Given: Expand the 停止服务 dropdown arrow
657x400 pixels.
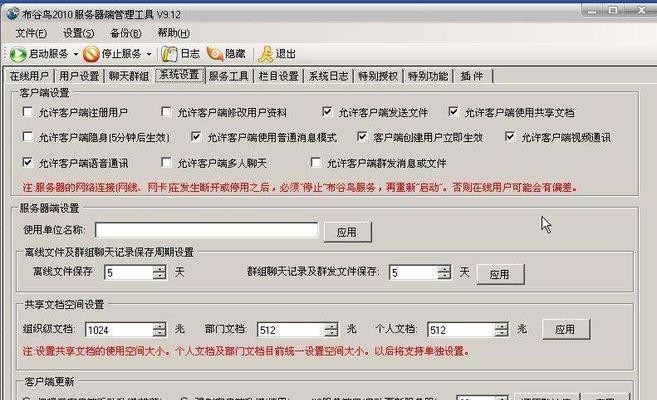Looking at the screenshot, I should [149, 54].
